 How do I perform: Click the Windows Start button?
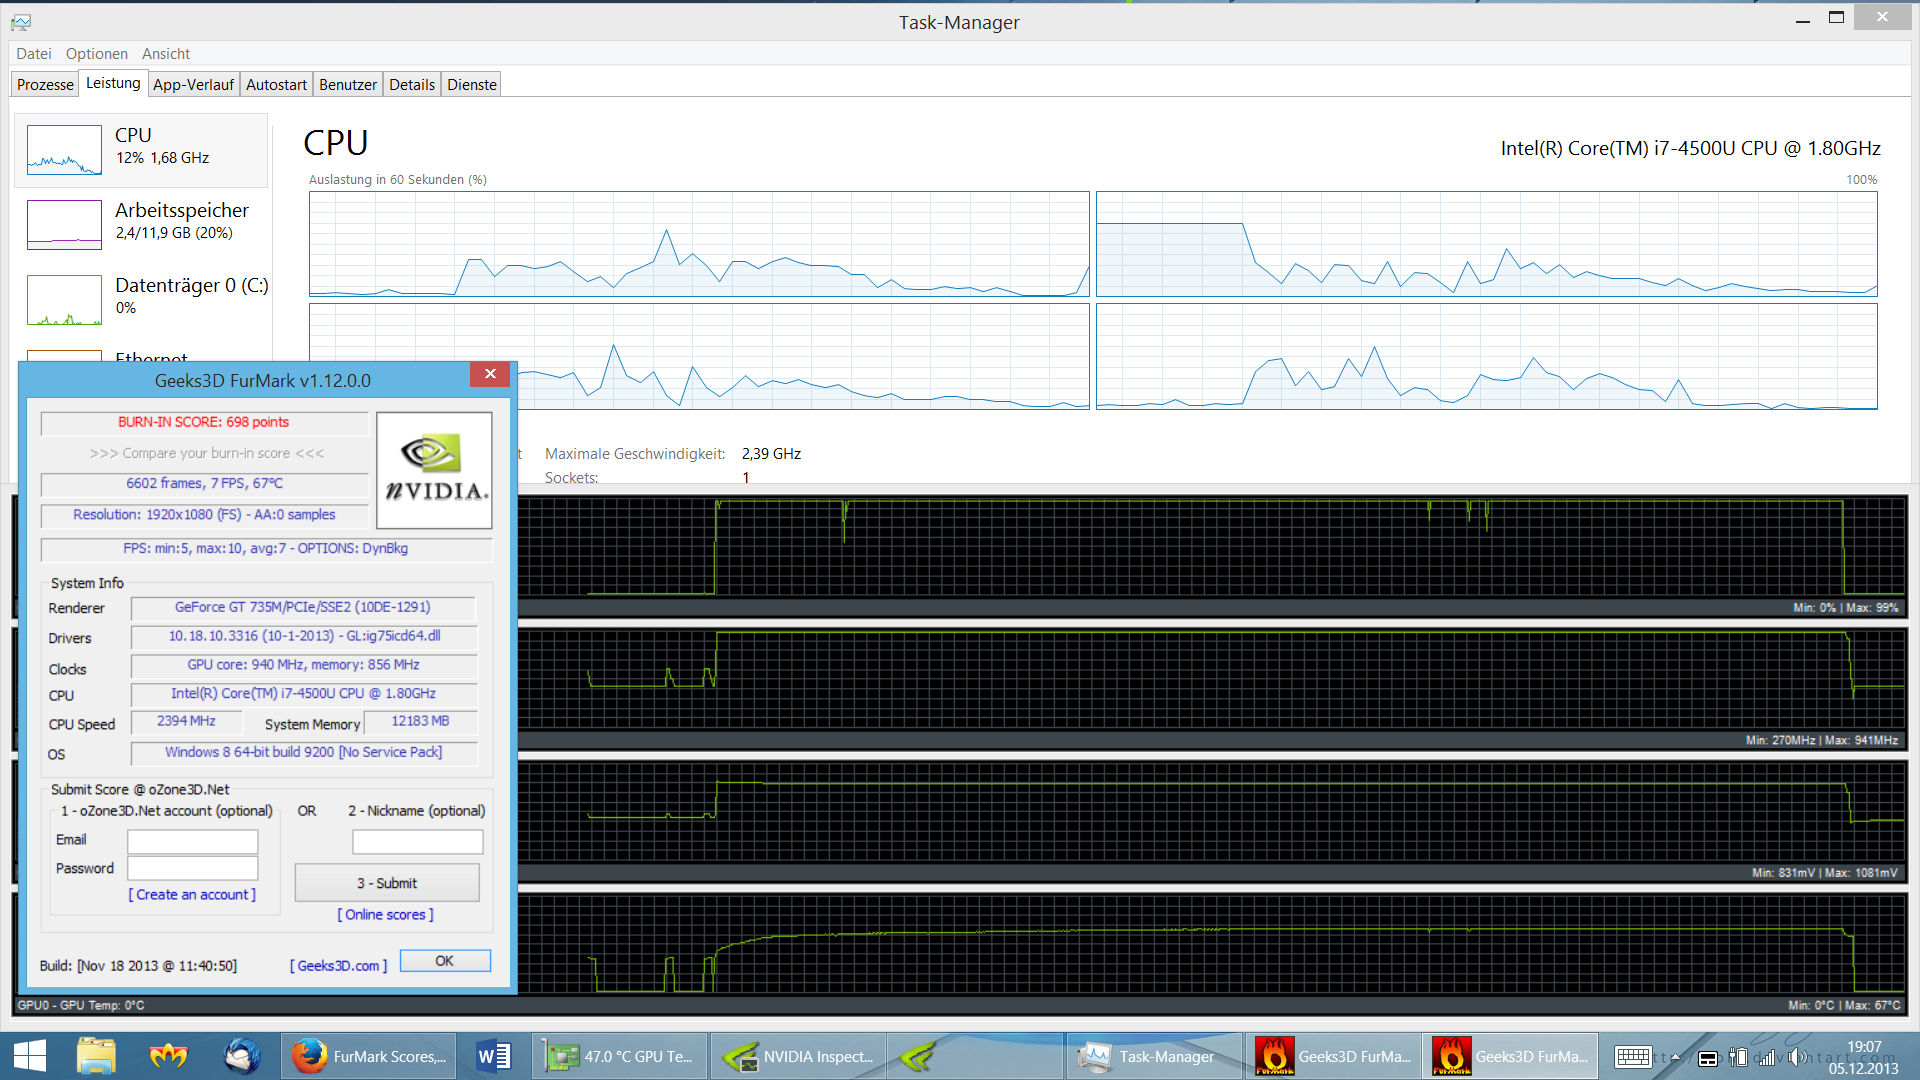pyautogui.click(x=30, y=1056)
